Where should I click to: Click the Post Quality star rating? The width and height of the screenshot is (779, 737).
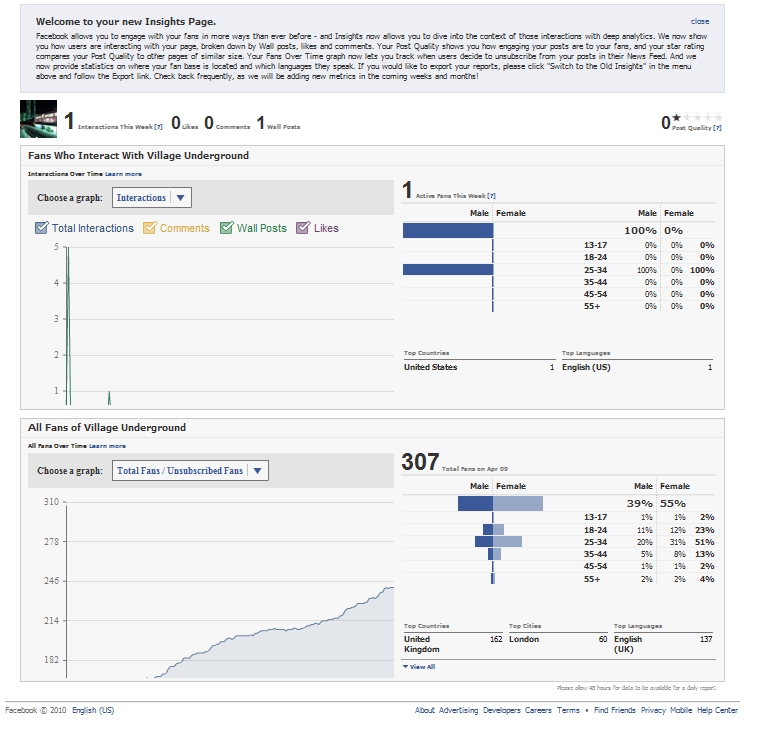pyautogui.click(x=697, y=118)
